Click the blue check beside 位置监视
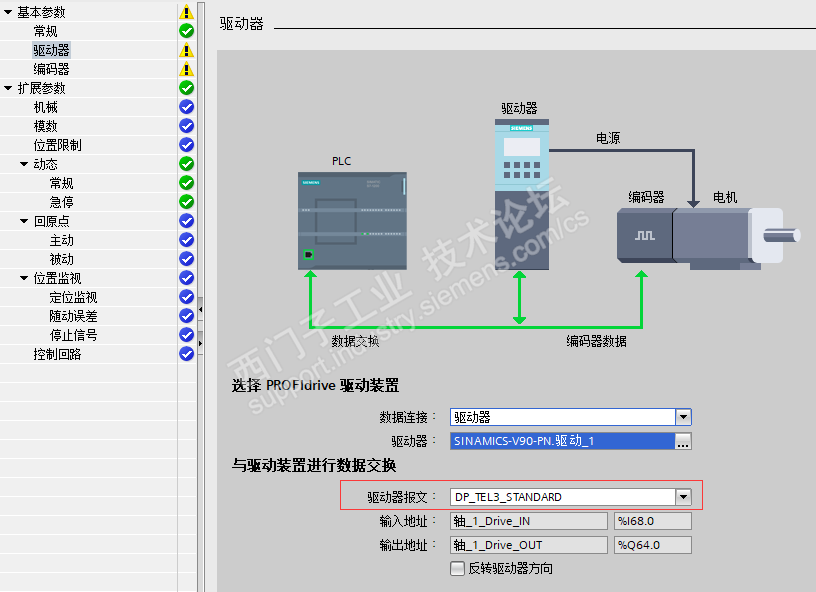Screen dimensions: 816x592 coord(186,278)
